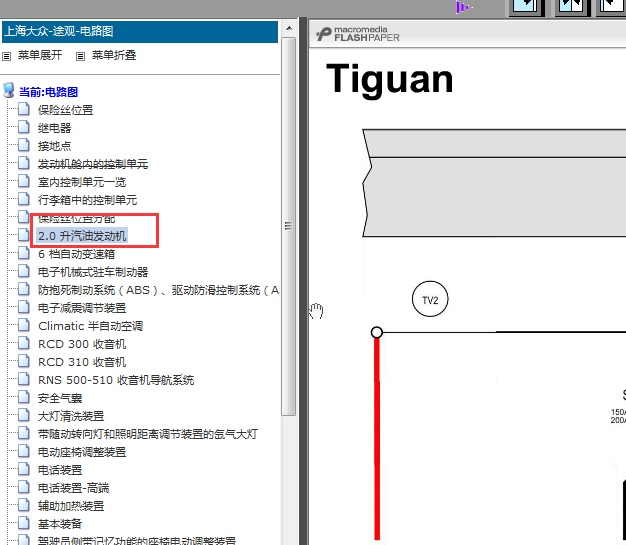Viewport: 626px width, 545px height.
Task: Click the tree panel scrollbar thumb
Action: (x=288, y=226)
